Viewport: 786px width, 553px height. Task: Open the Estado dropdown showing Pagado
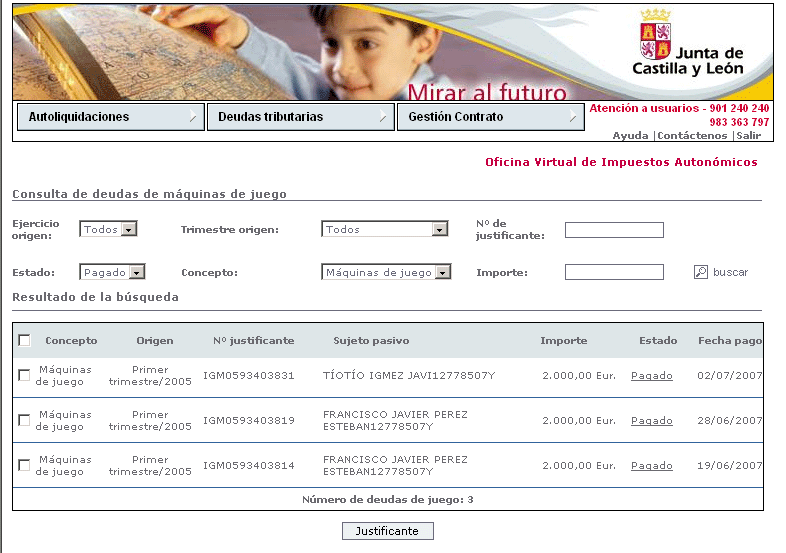coord(138,272)
